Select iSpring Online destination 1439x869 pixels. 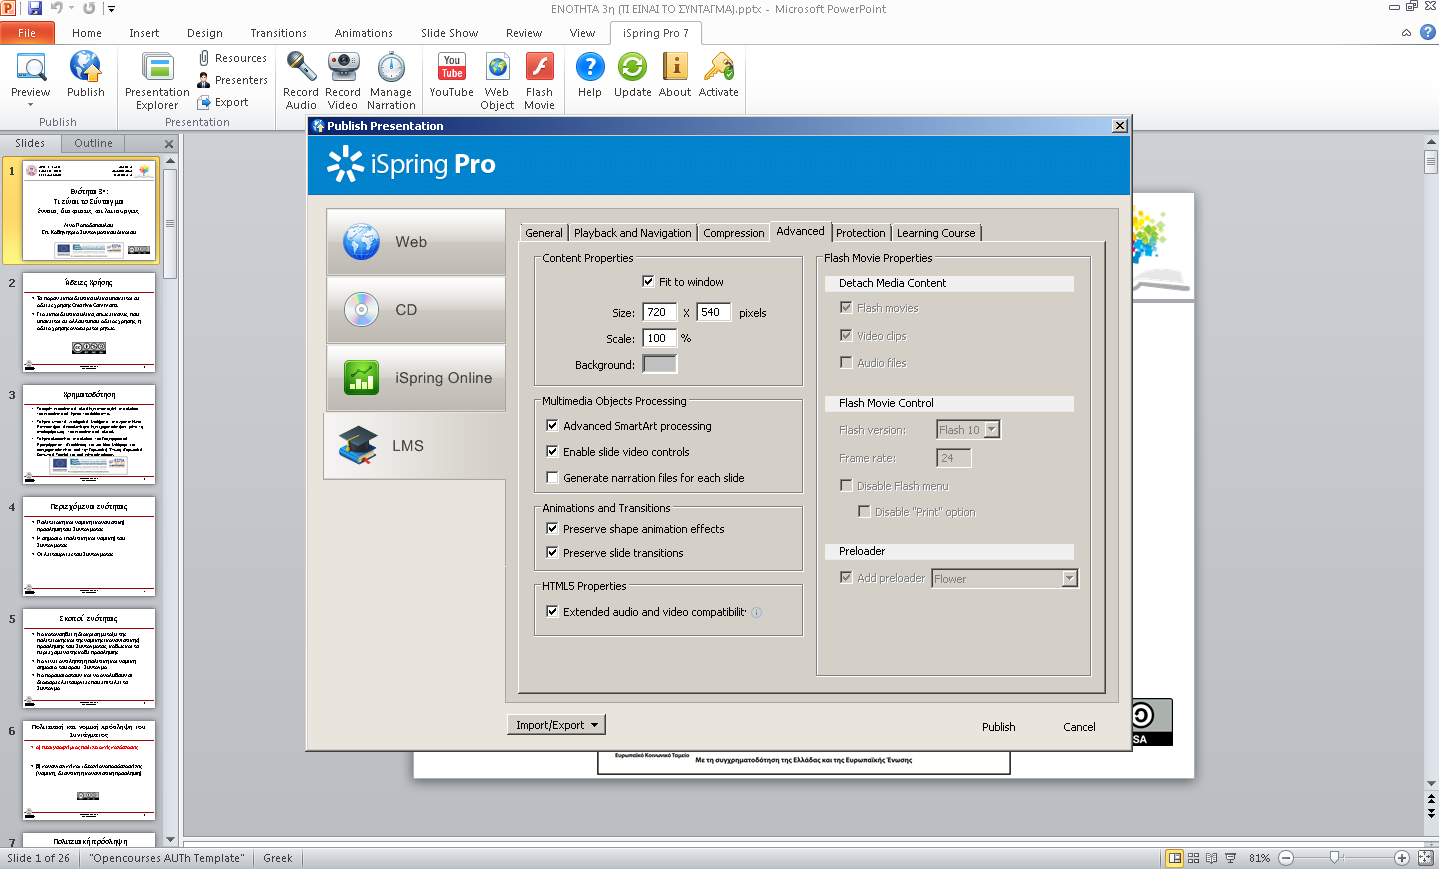coord(416,378)
